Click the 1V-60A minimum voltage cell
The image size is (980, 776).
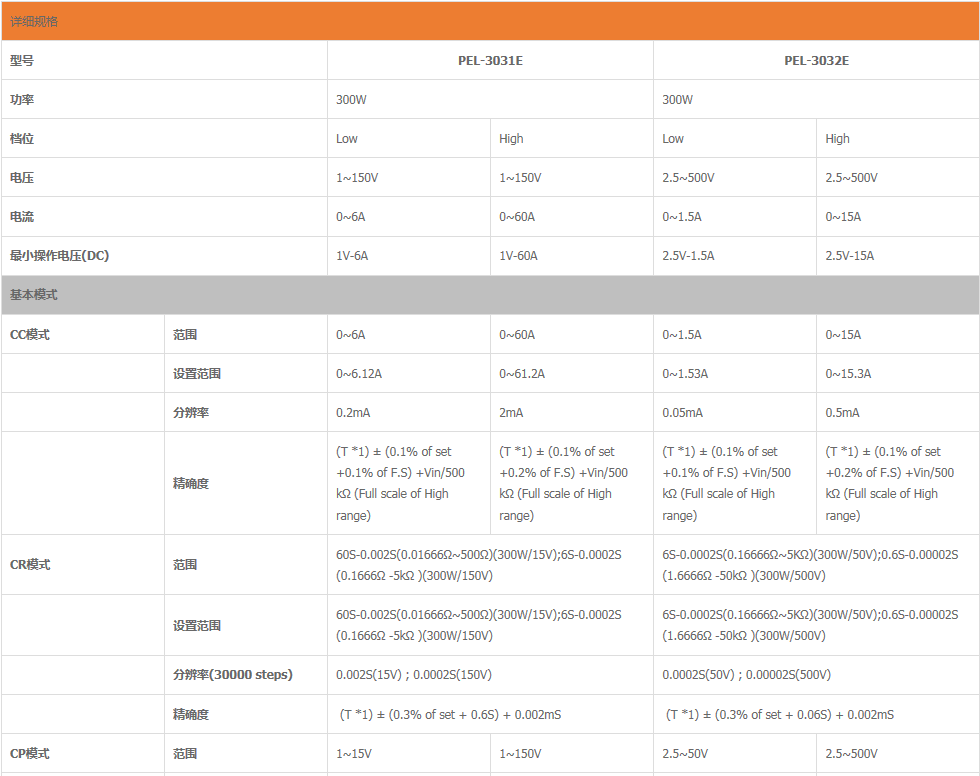(x=518, y=256)
